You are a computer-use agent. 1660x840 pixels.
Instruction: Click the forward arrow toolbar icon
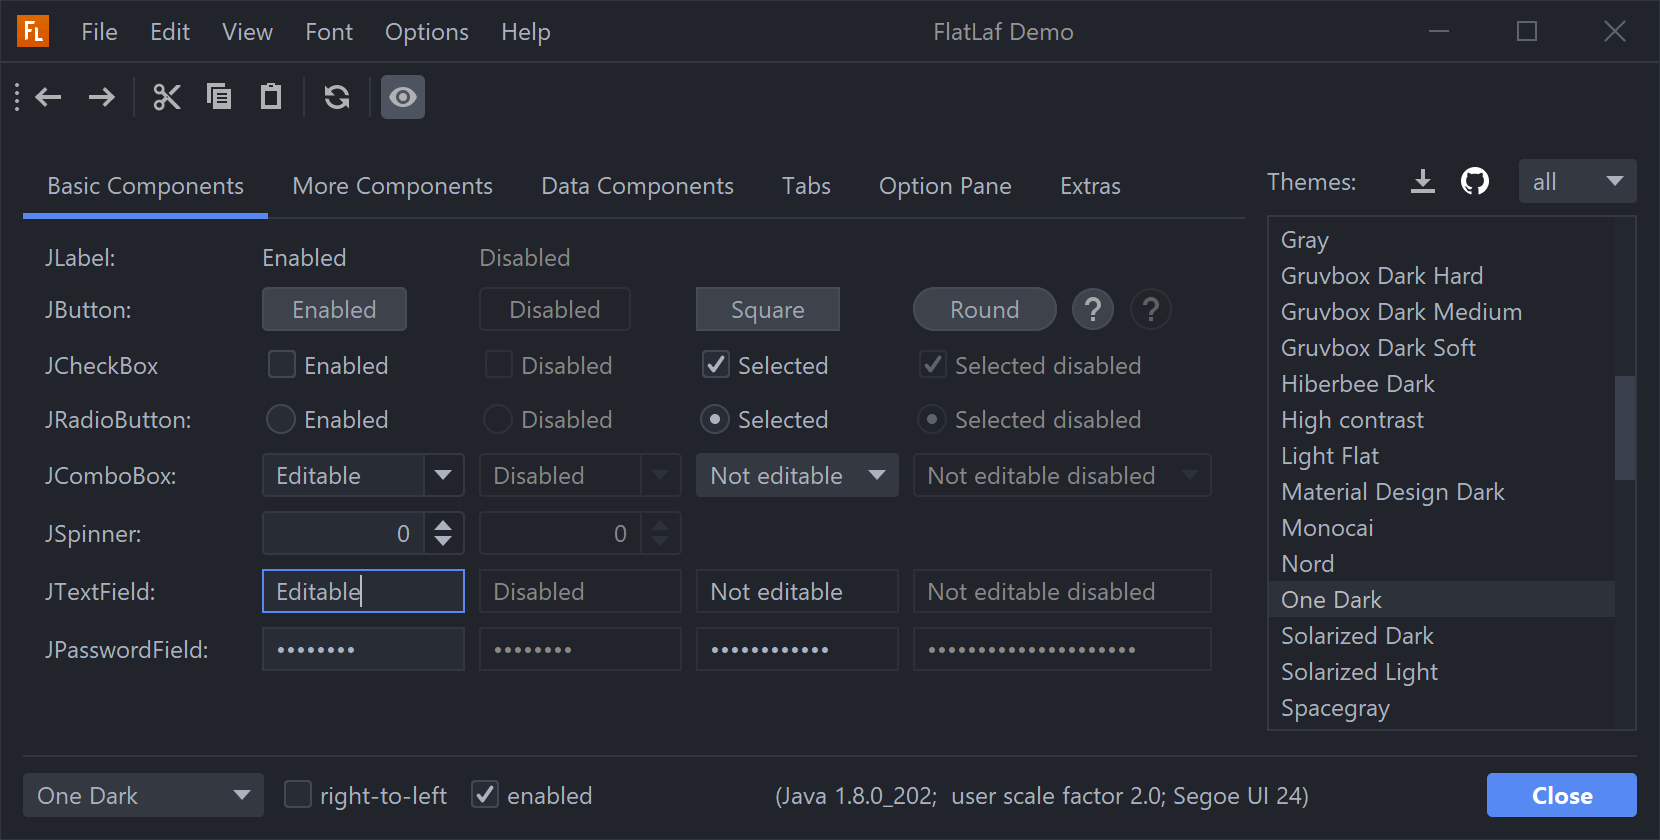coord(101,97)
